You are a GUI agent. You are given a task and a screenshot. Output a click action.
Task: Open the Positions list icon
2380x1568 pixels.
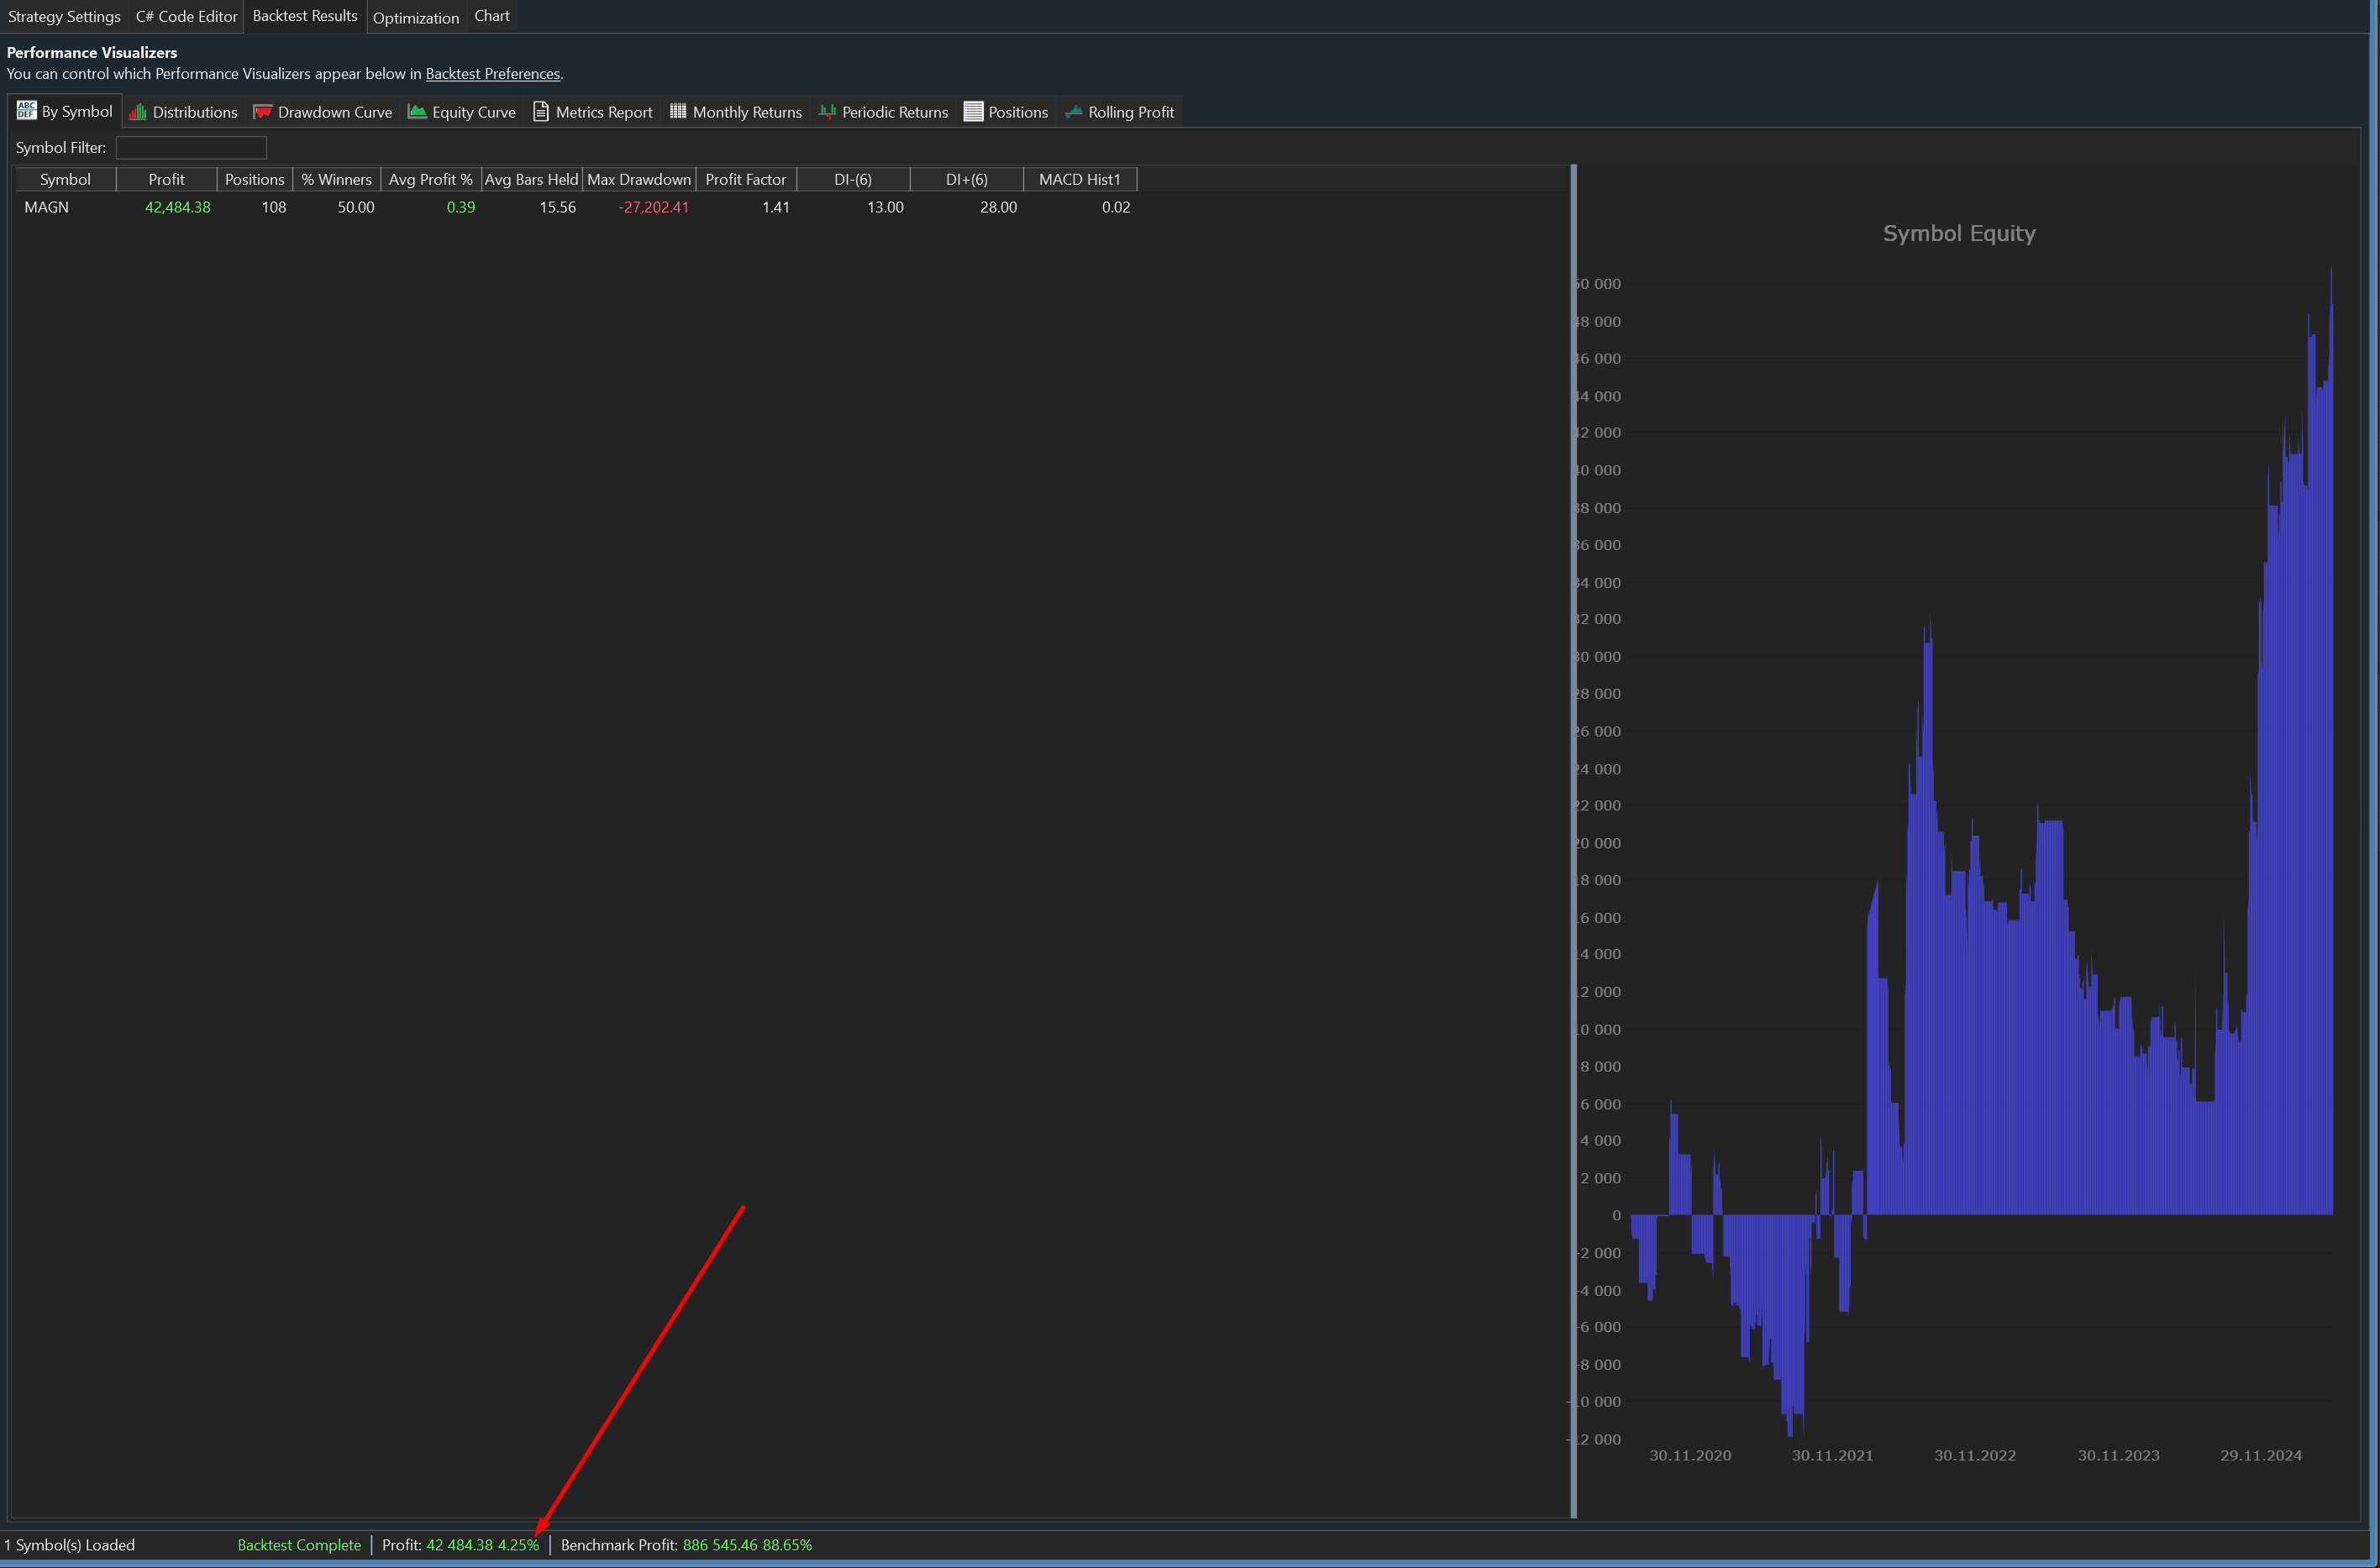coord(973,112)
